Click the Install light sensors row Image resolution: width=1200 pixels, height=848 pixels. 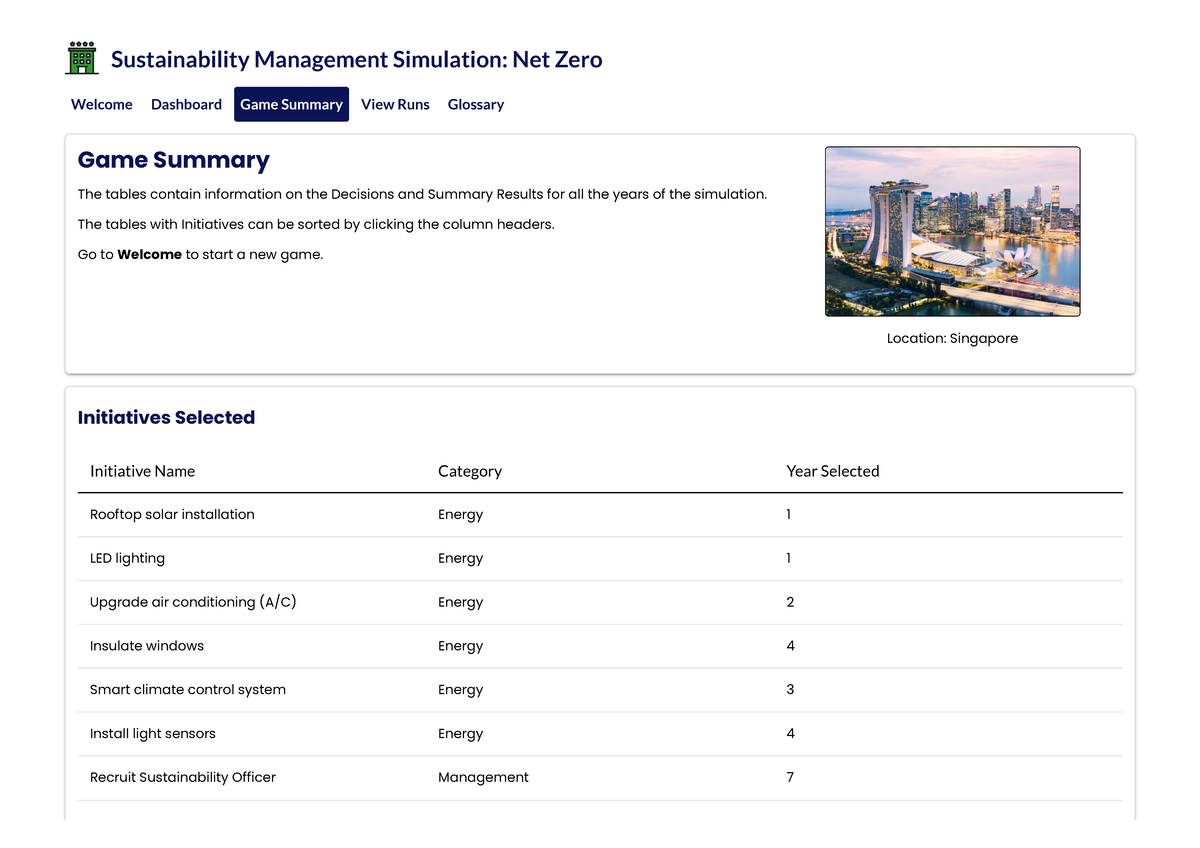pyautogui.click(x=153, y=733)
